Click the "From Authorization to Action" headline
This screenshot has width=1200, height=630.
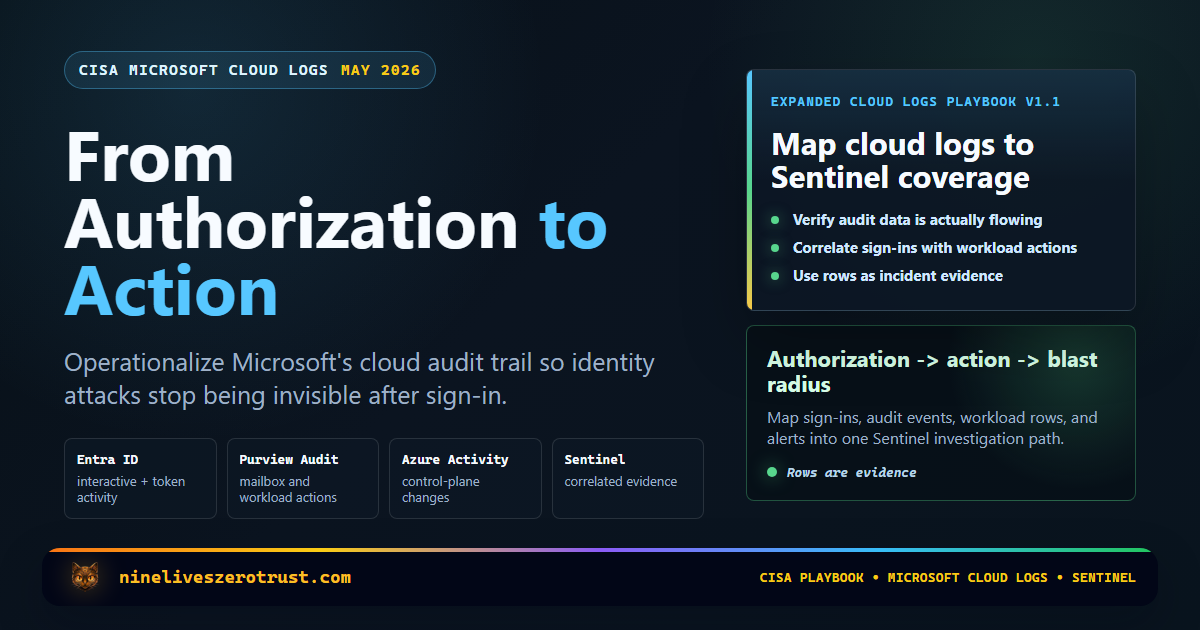coord(336,225)
